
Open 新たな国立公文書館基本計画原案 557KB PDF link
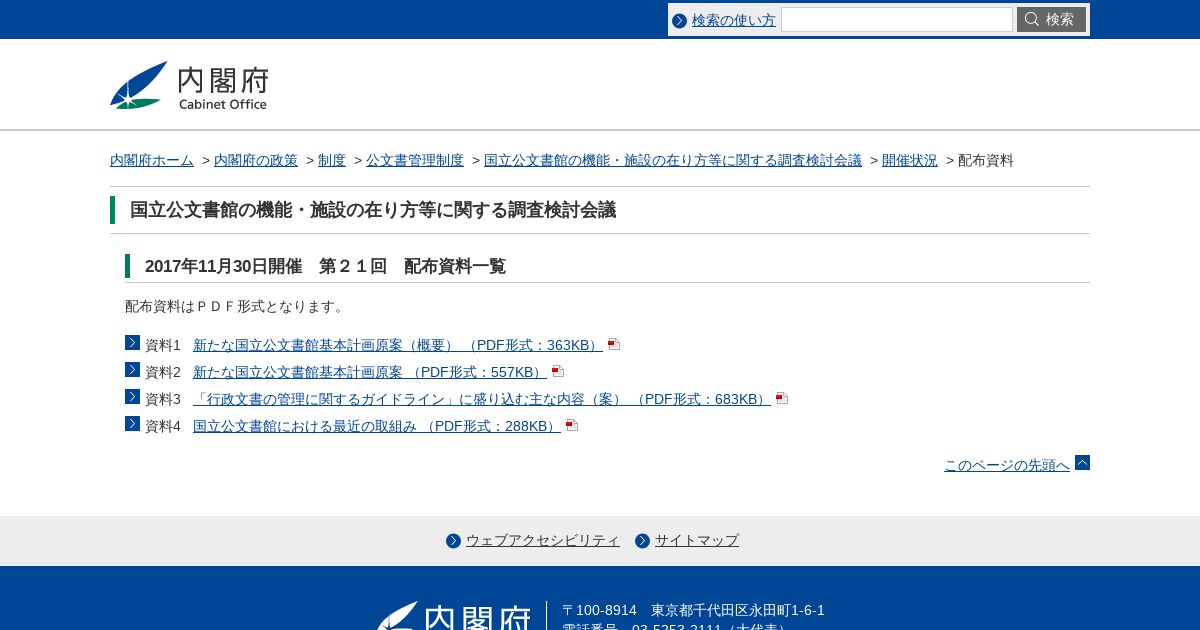[x=370, y=372]
